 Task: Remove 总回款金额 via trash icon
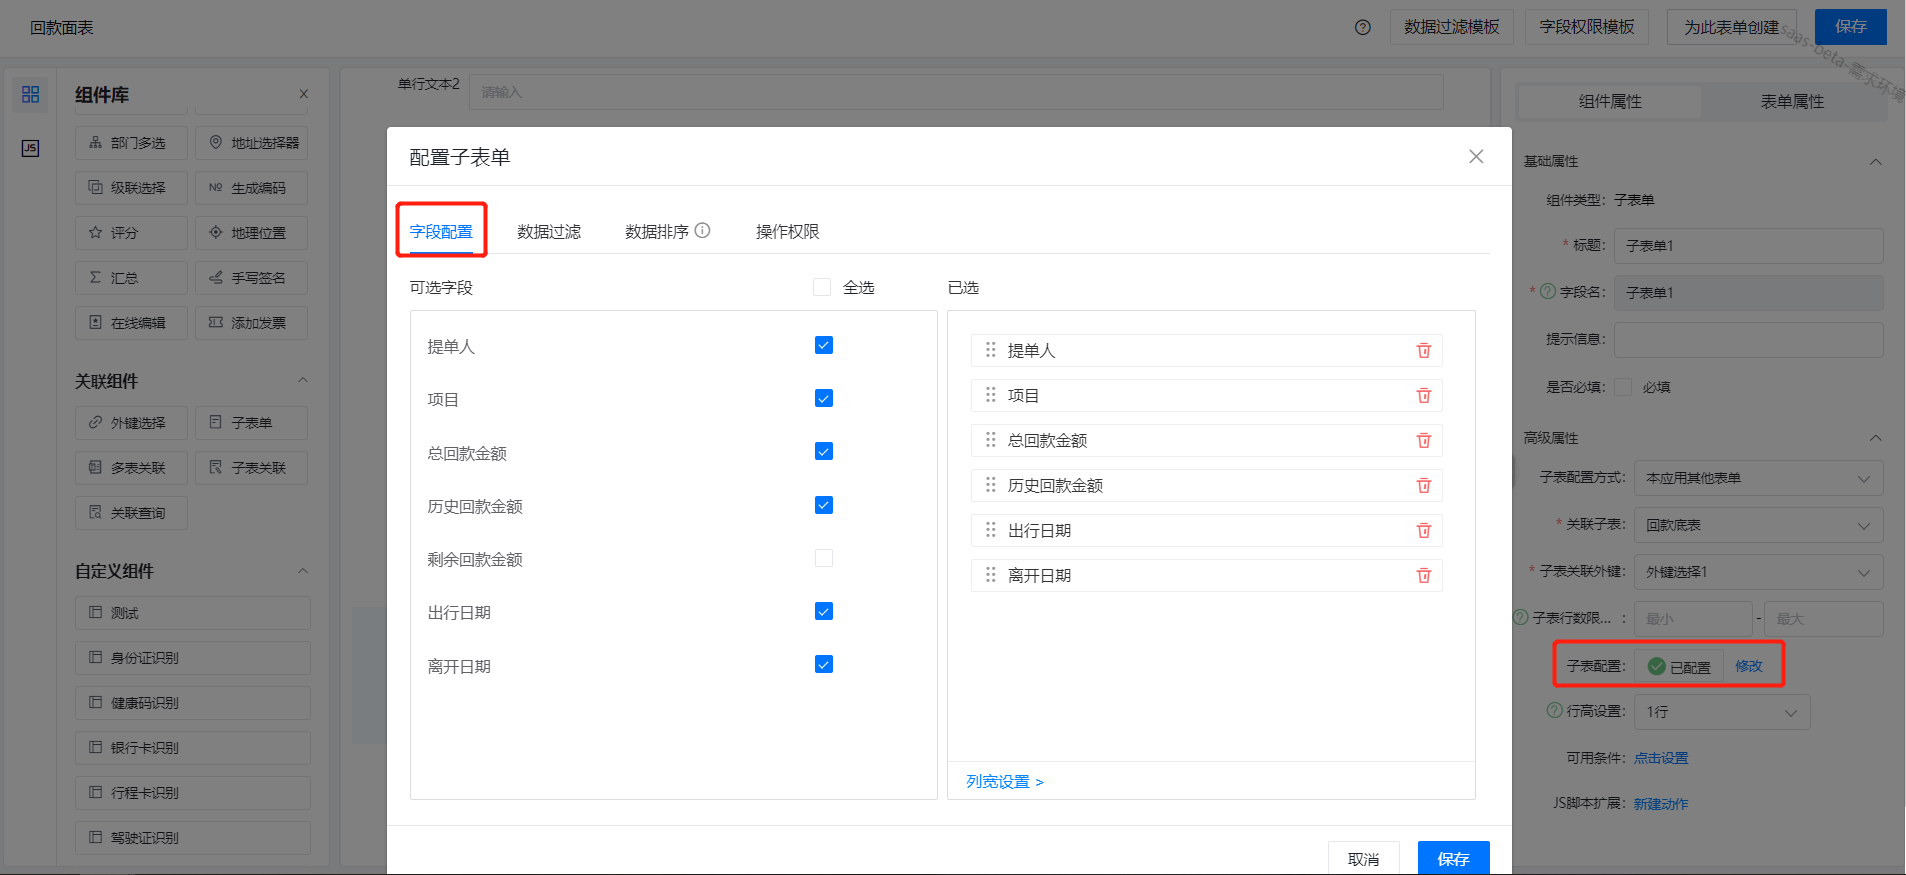pyautogui.click(x=1424, y=441)
